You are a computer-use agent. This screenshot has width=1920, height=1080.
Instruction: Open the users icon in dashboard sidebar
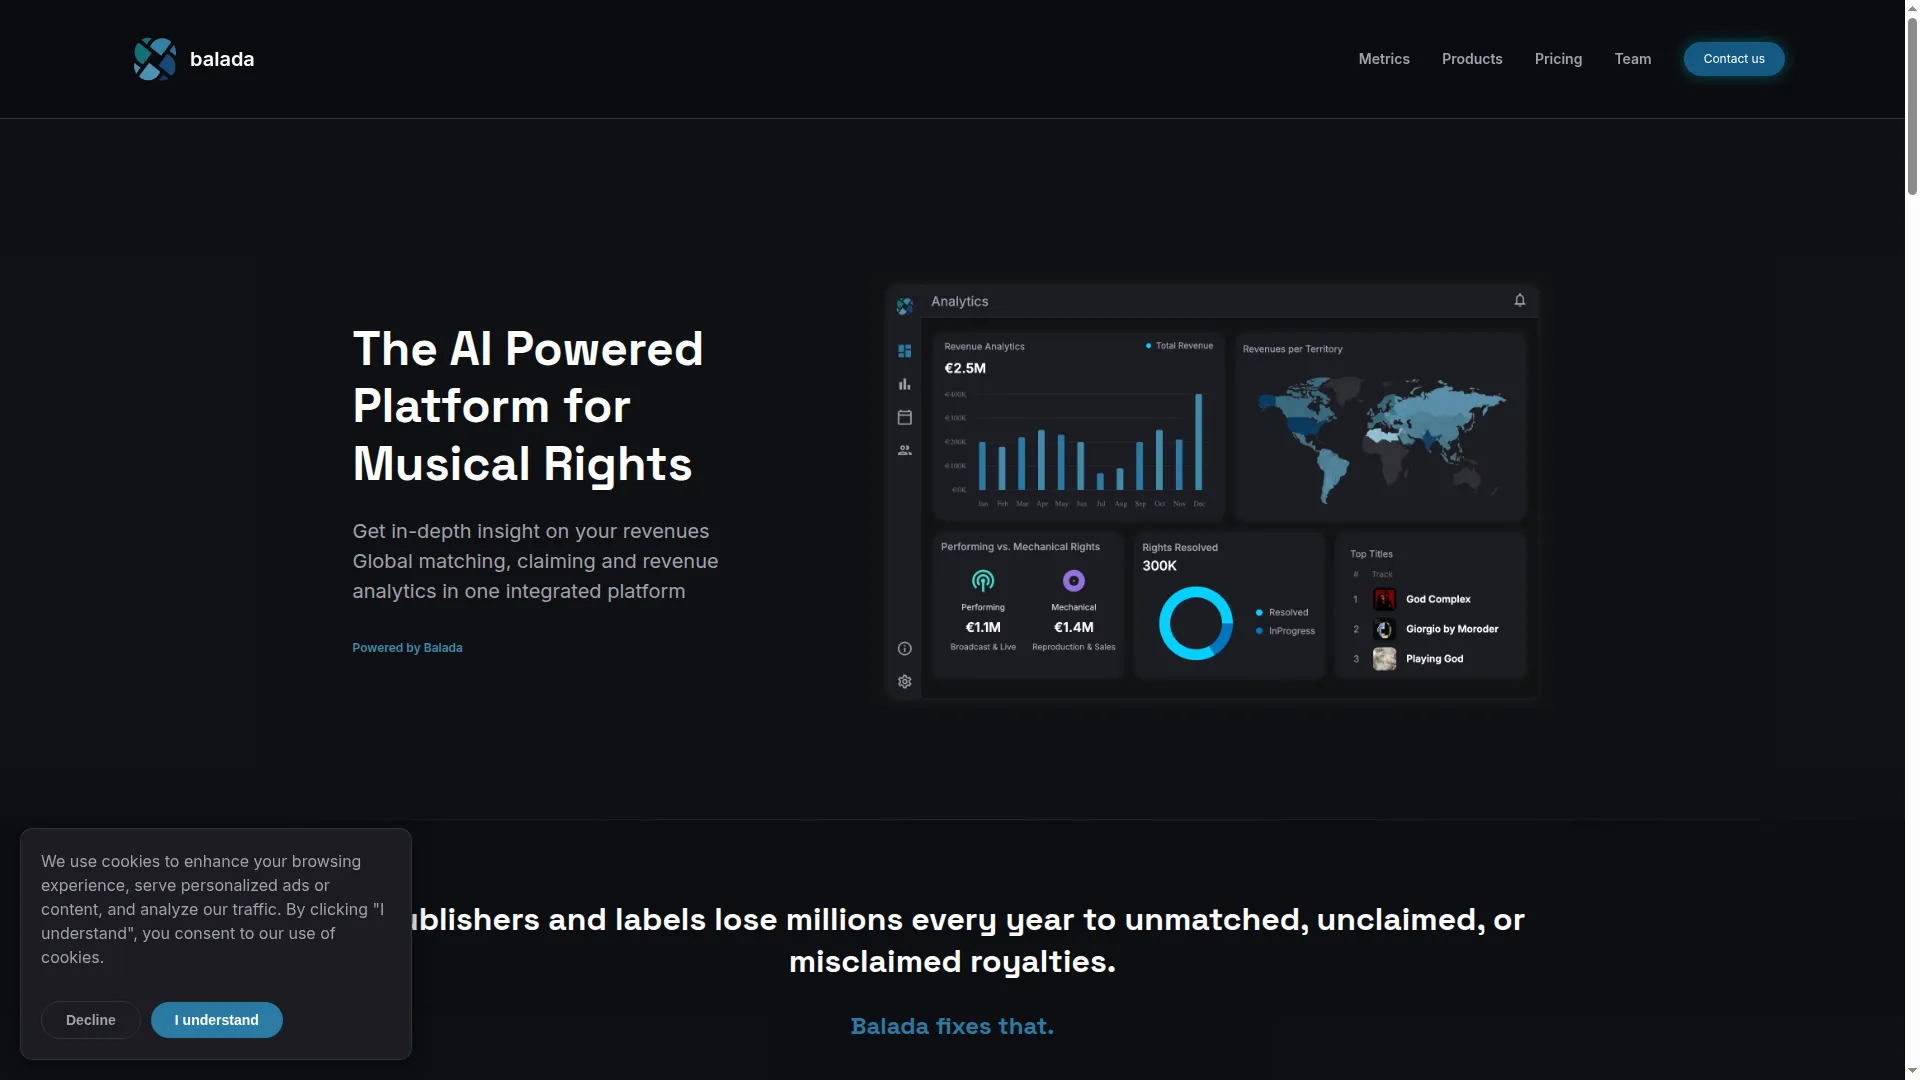pyautogui.click(x=905, y=450)
